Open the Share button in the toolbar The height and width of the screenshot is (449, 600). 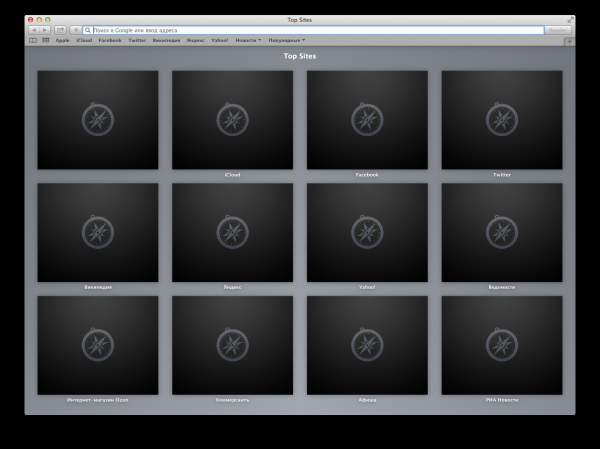pos(60,30)
